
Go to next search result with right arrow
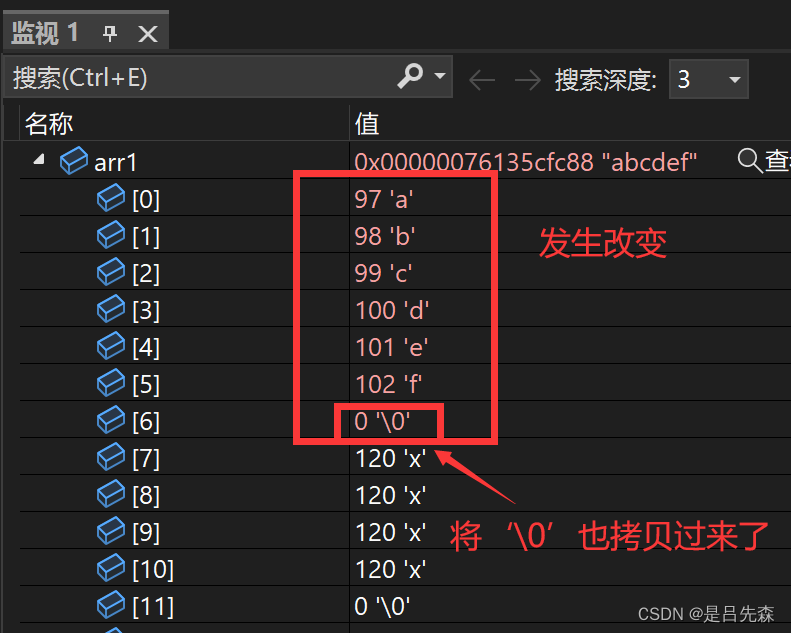(527, 80)
